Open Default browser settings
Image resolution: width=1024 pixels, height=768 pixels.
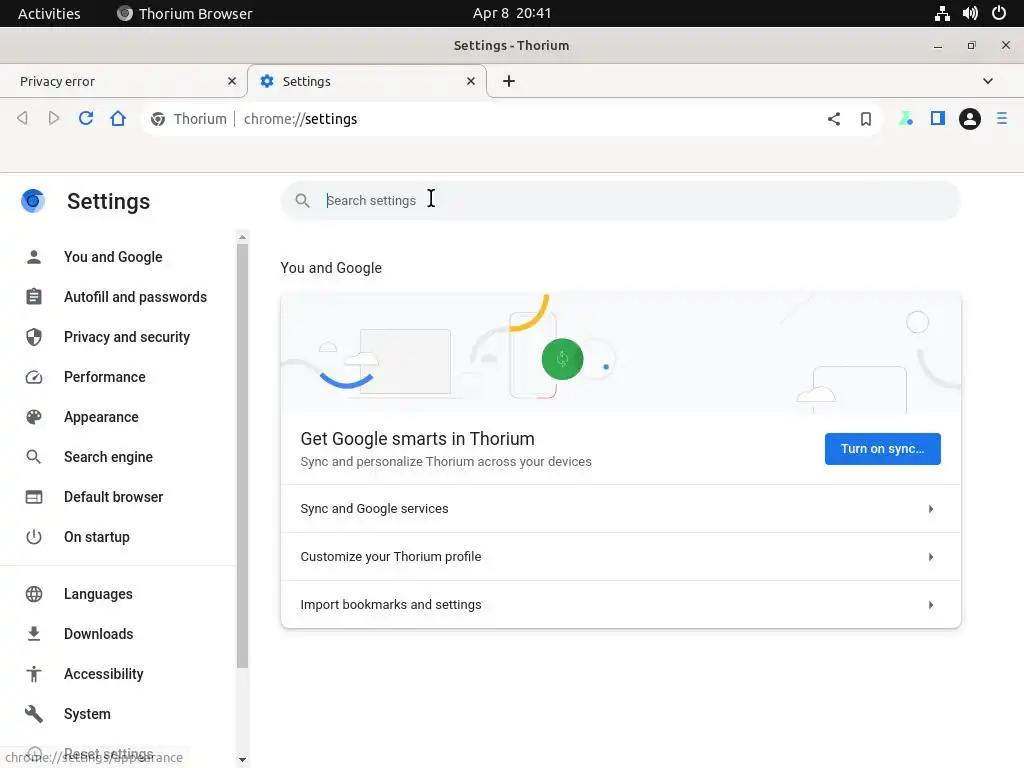click(x=114, y=497)
